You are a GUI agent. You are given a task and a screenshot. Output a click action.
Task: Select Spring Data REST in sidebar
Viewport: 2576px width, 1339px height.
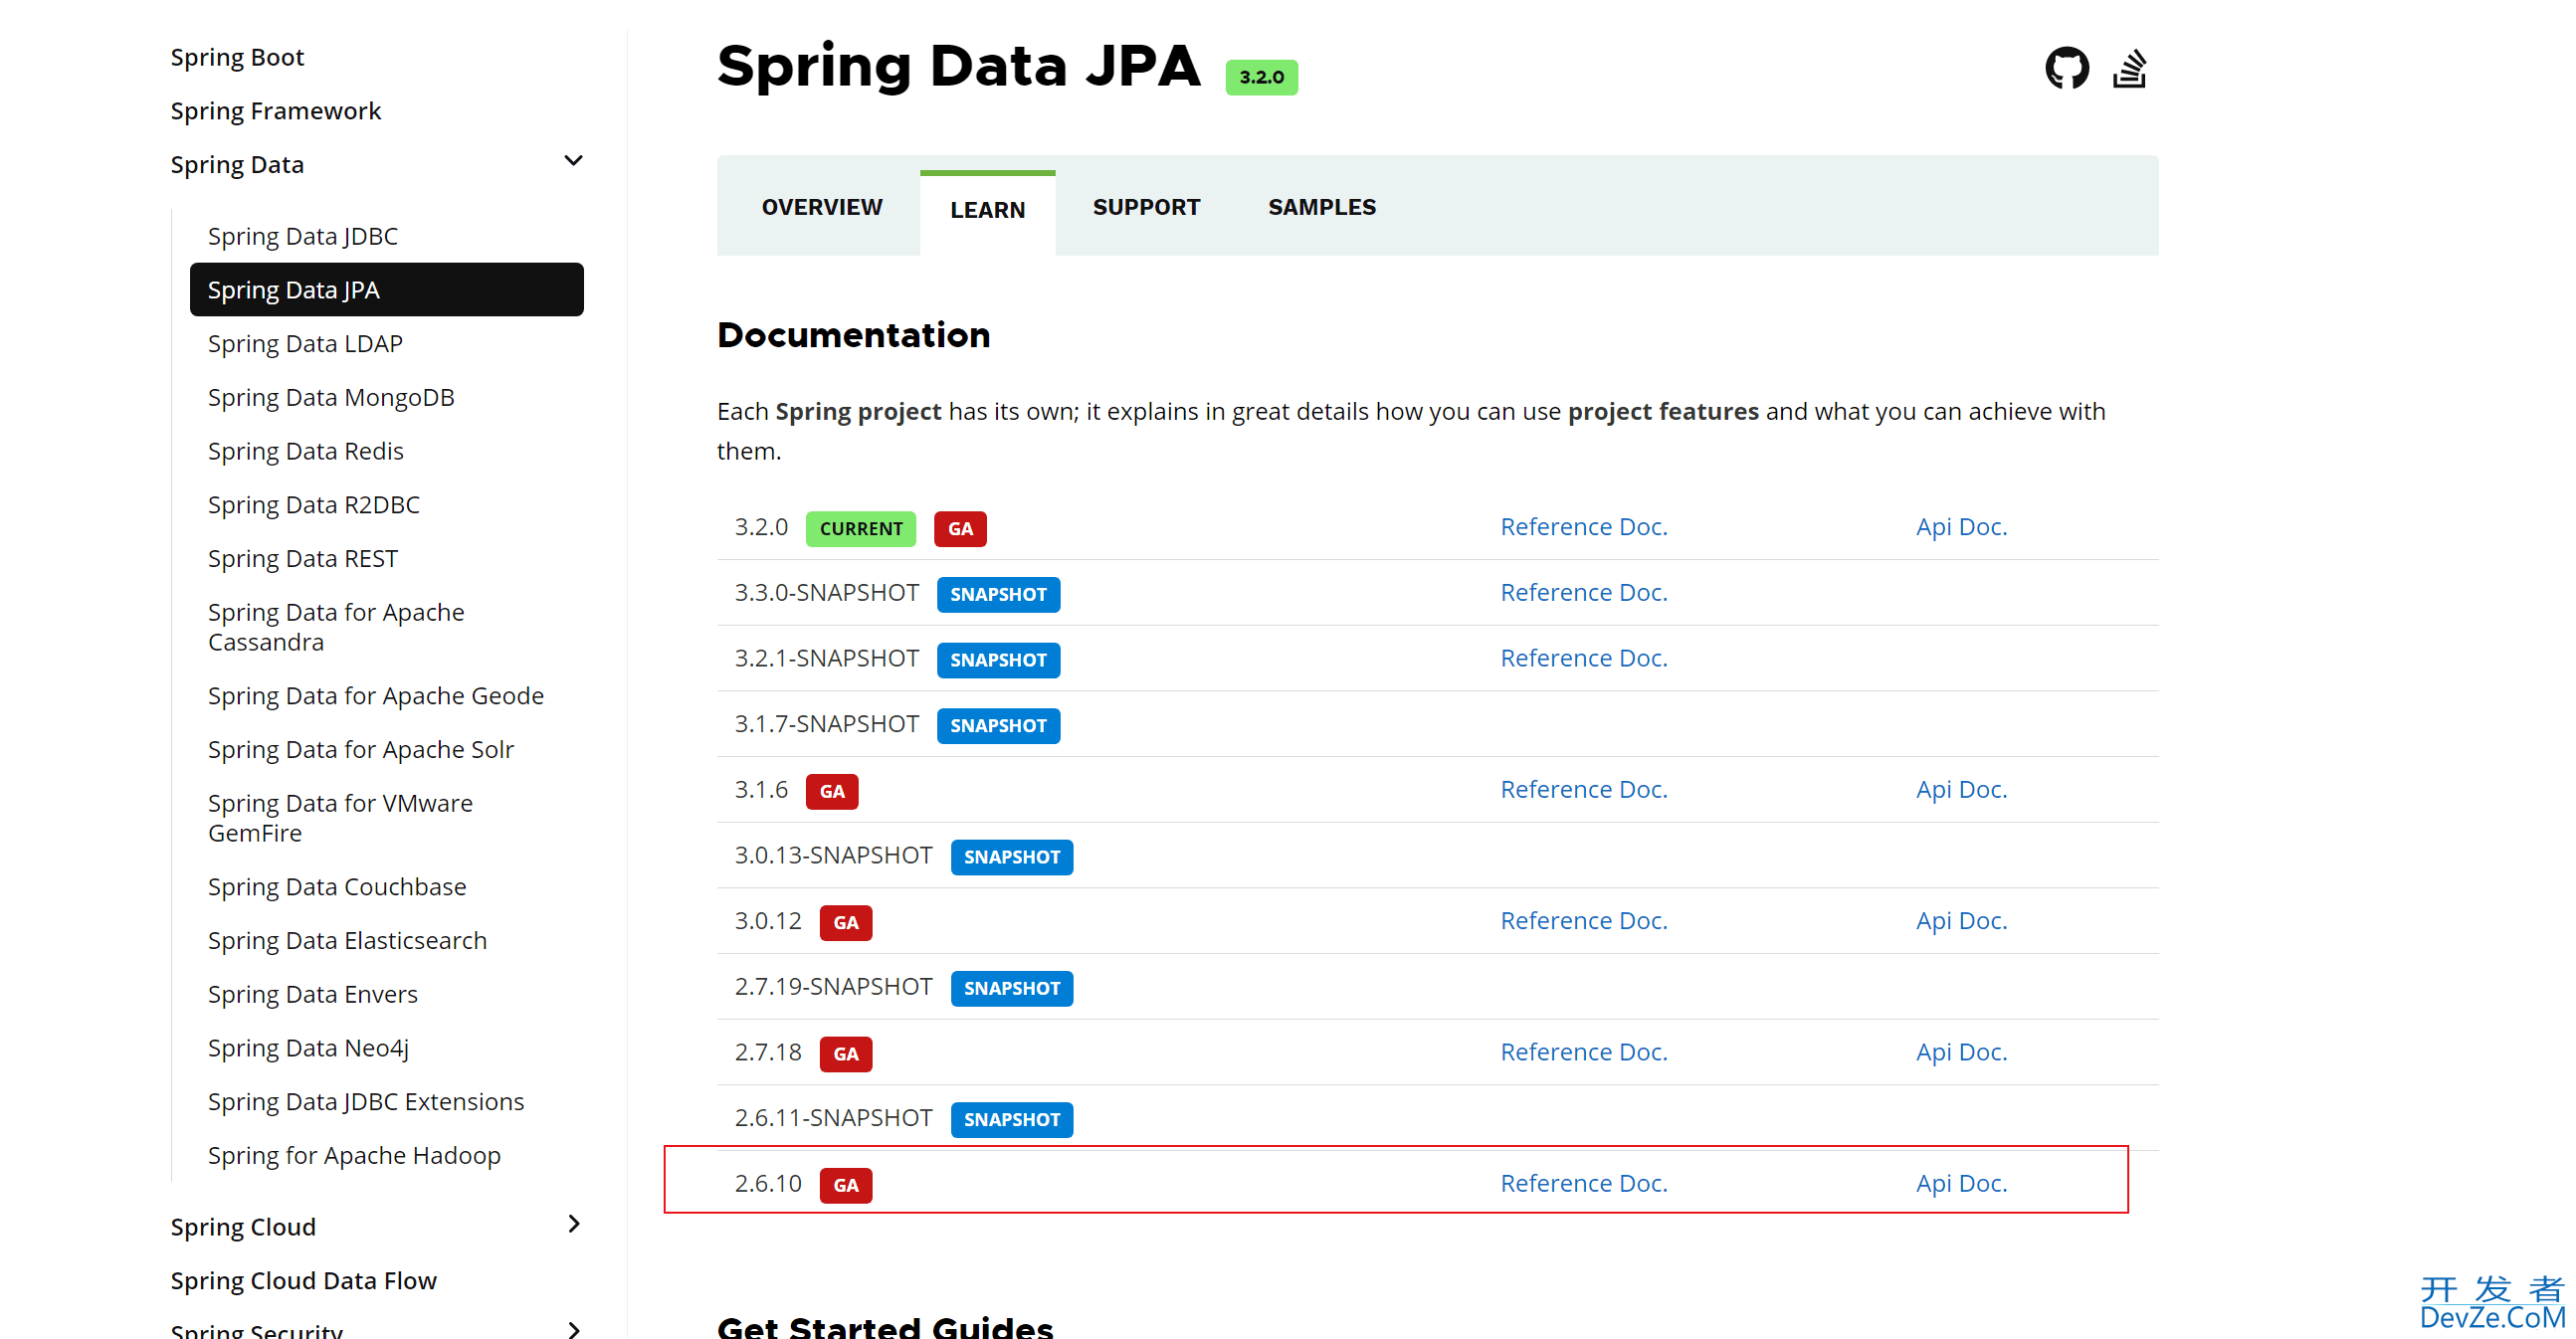point(302,559)
